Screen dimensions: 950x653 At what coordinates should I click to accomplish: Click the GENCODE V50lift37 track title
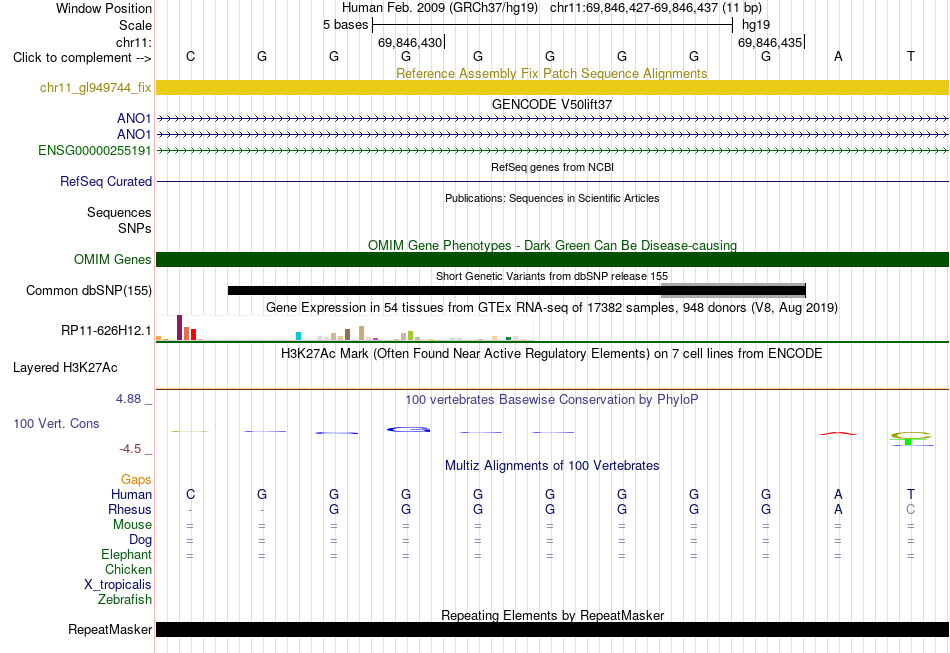point(552,105)
